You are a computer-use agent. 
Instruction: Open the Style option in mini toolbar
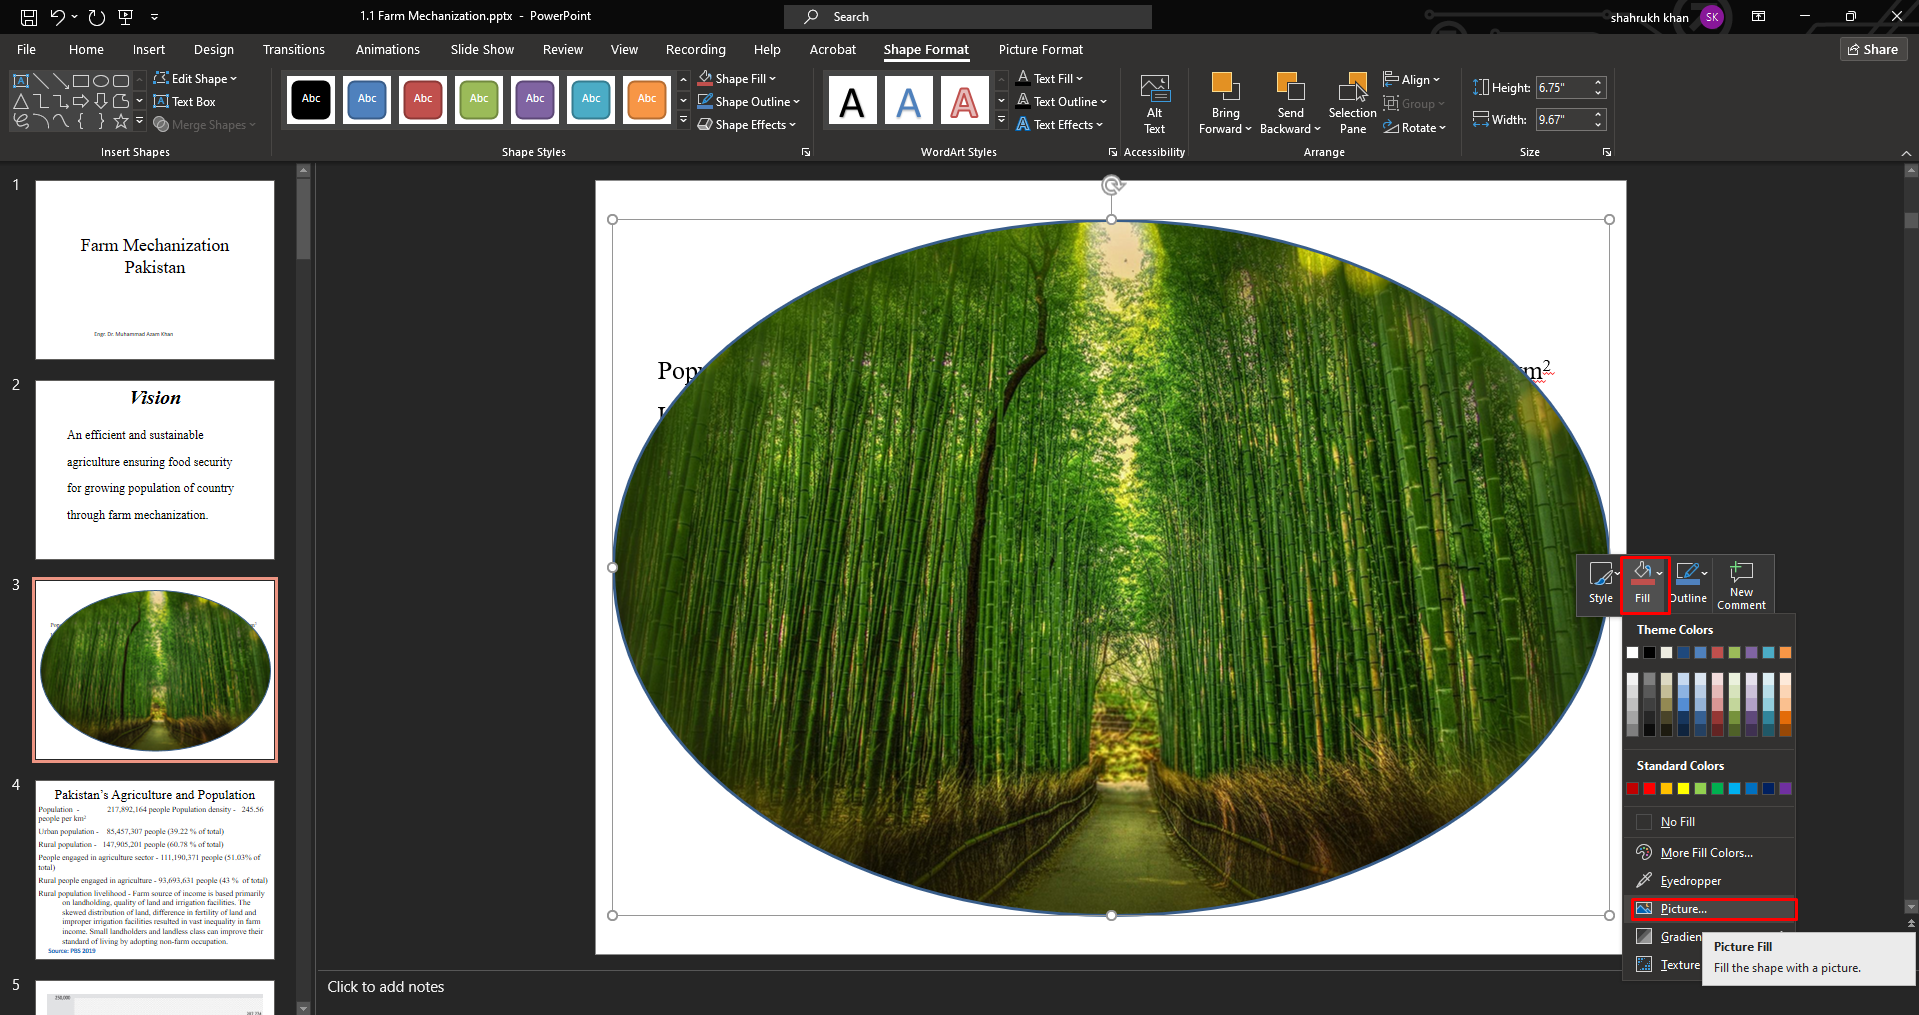point(1600,585)
